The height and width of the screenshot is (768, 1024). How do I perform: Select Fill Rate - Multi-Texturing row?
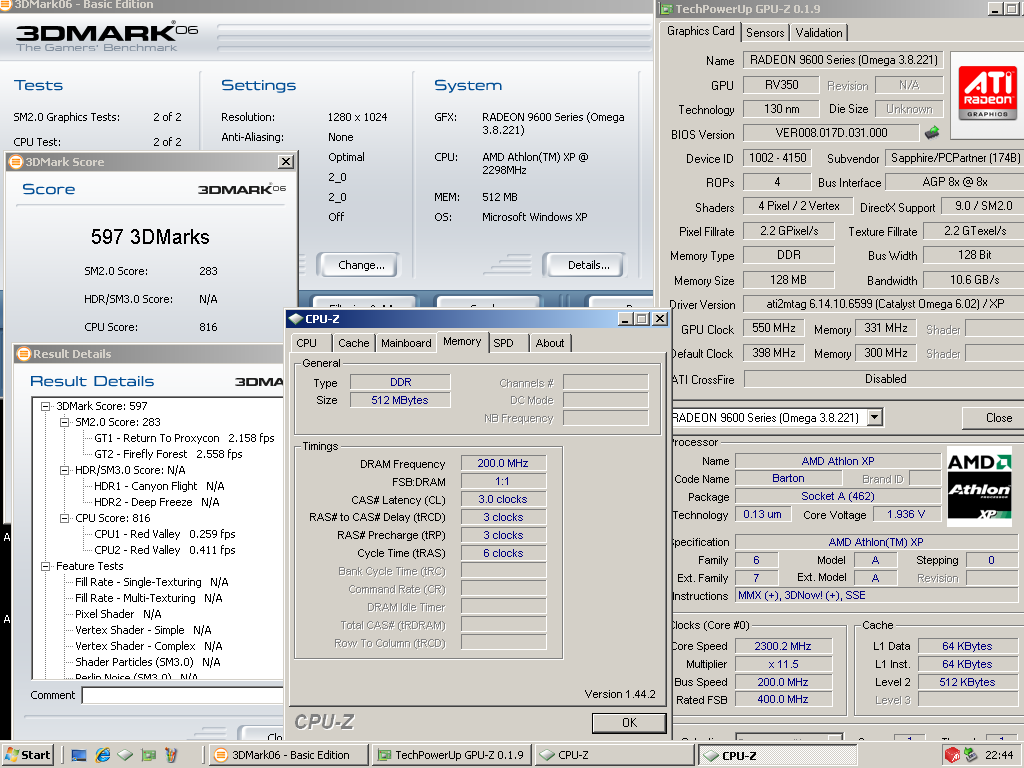148,598
